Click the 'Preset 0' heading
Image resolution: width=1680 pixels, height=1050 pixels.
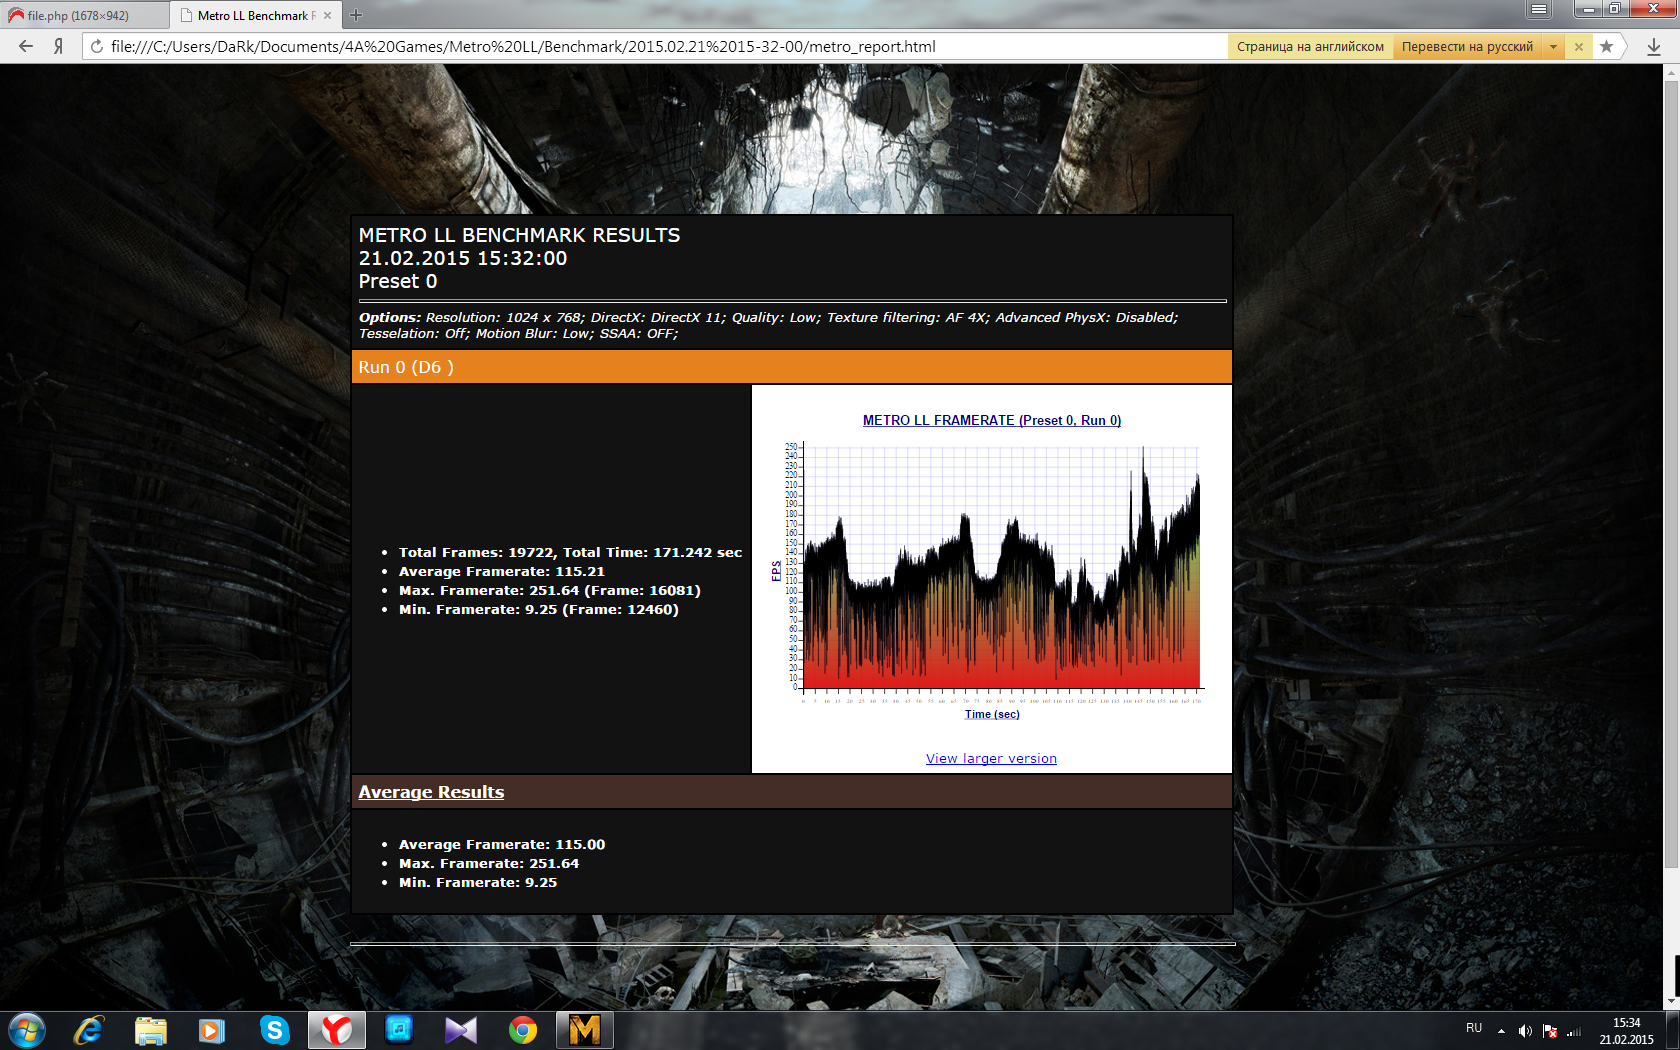(398, 281)
